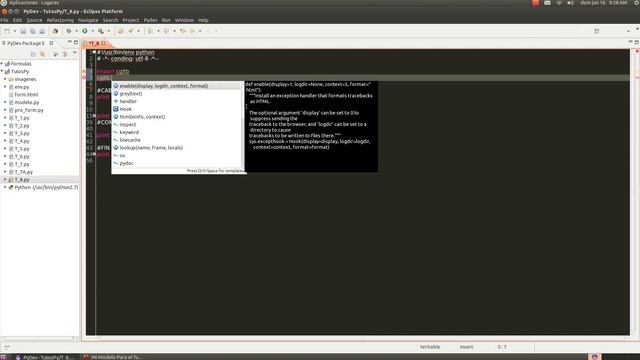Run the script with green Run icon
640x360 pixels.
click(x=85, y=31)
